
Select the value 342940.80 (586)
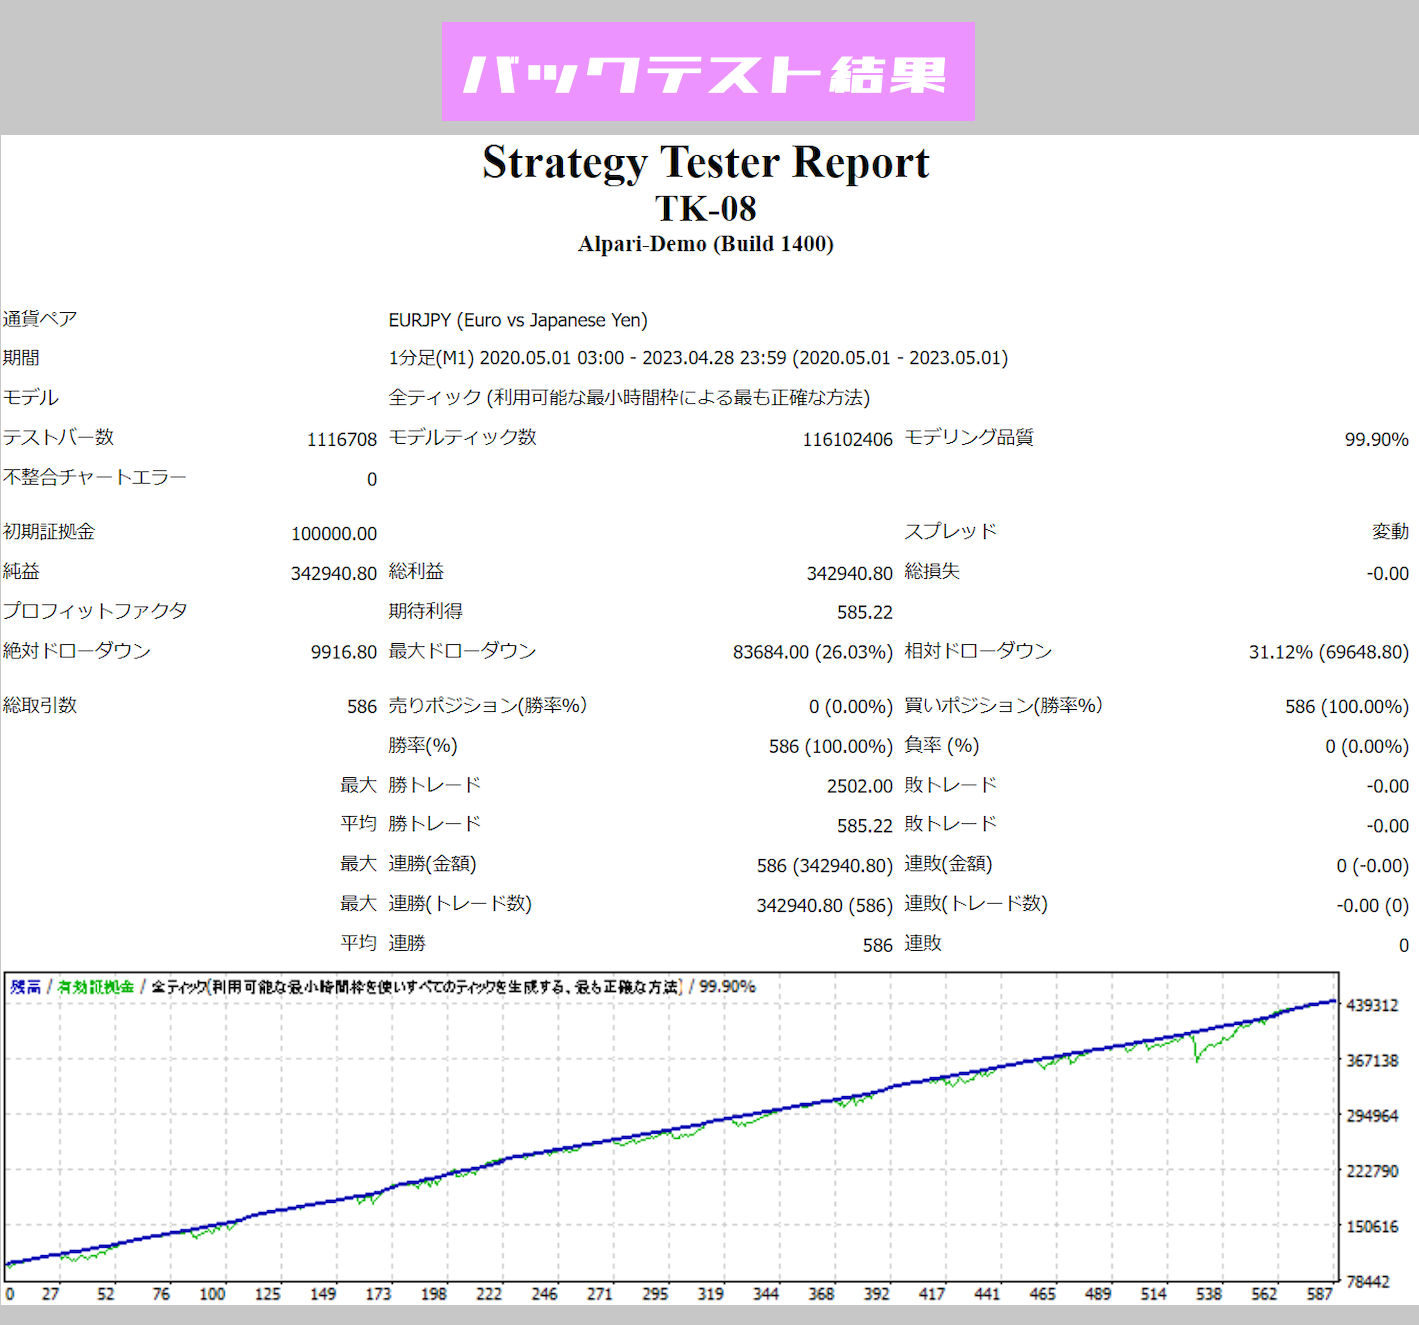825,905
